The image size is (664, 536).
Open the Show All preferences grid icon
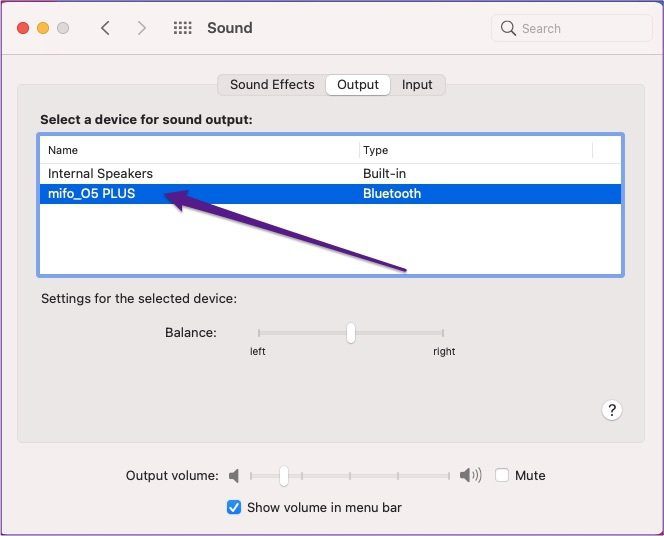click(x=183, y=28)
